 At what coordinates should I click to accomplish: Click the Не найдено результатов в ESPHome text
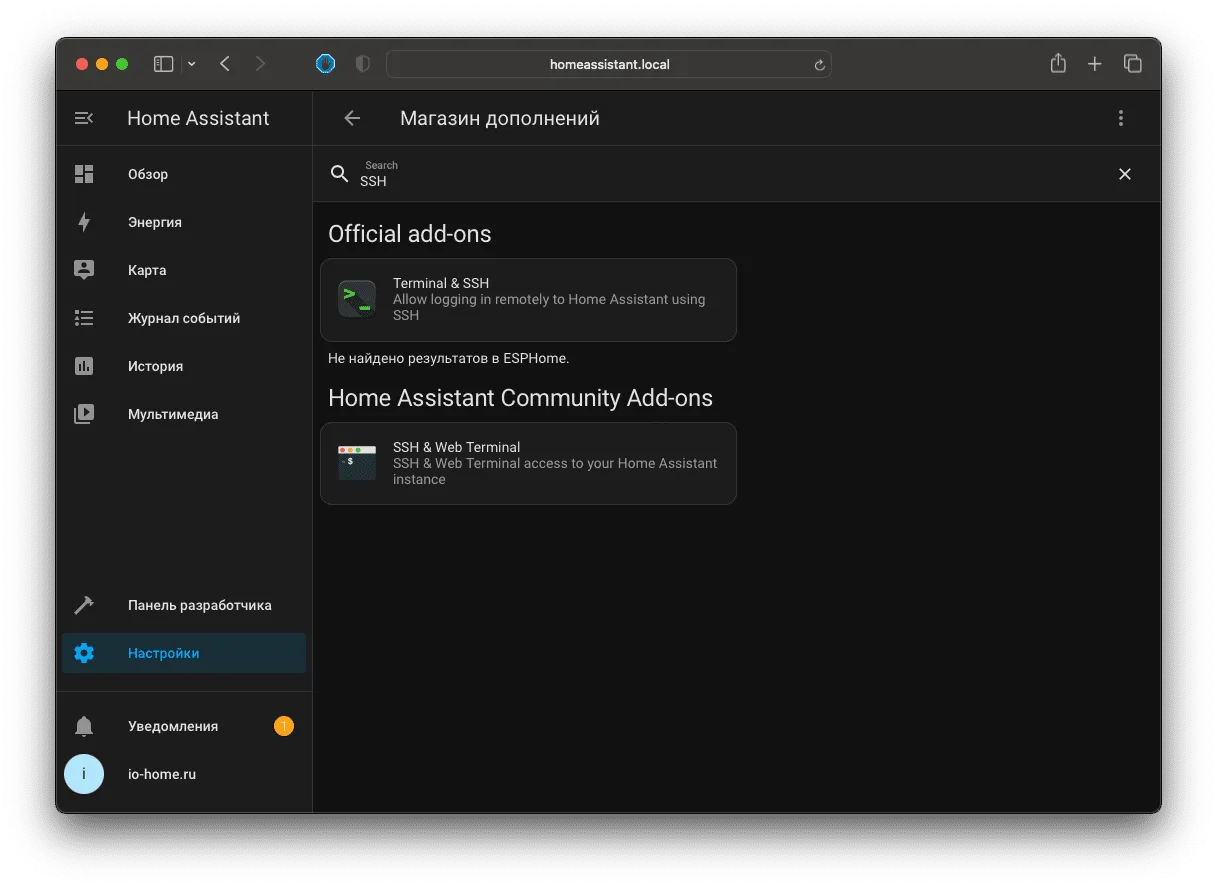pos(448,358)
